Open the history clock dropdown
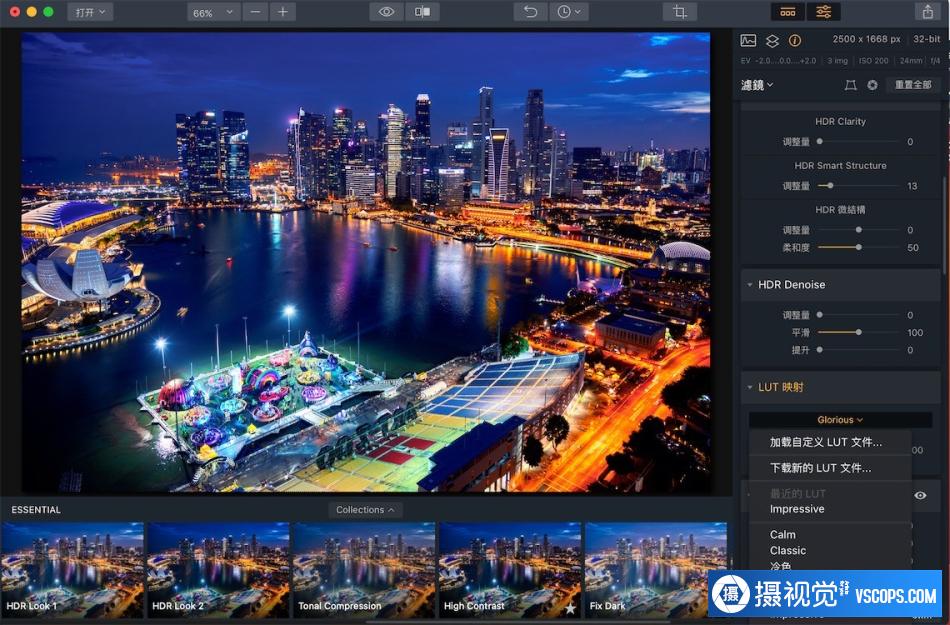Viewport: 950px width, 625px height. click(568, 12)
